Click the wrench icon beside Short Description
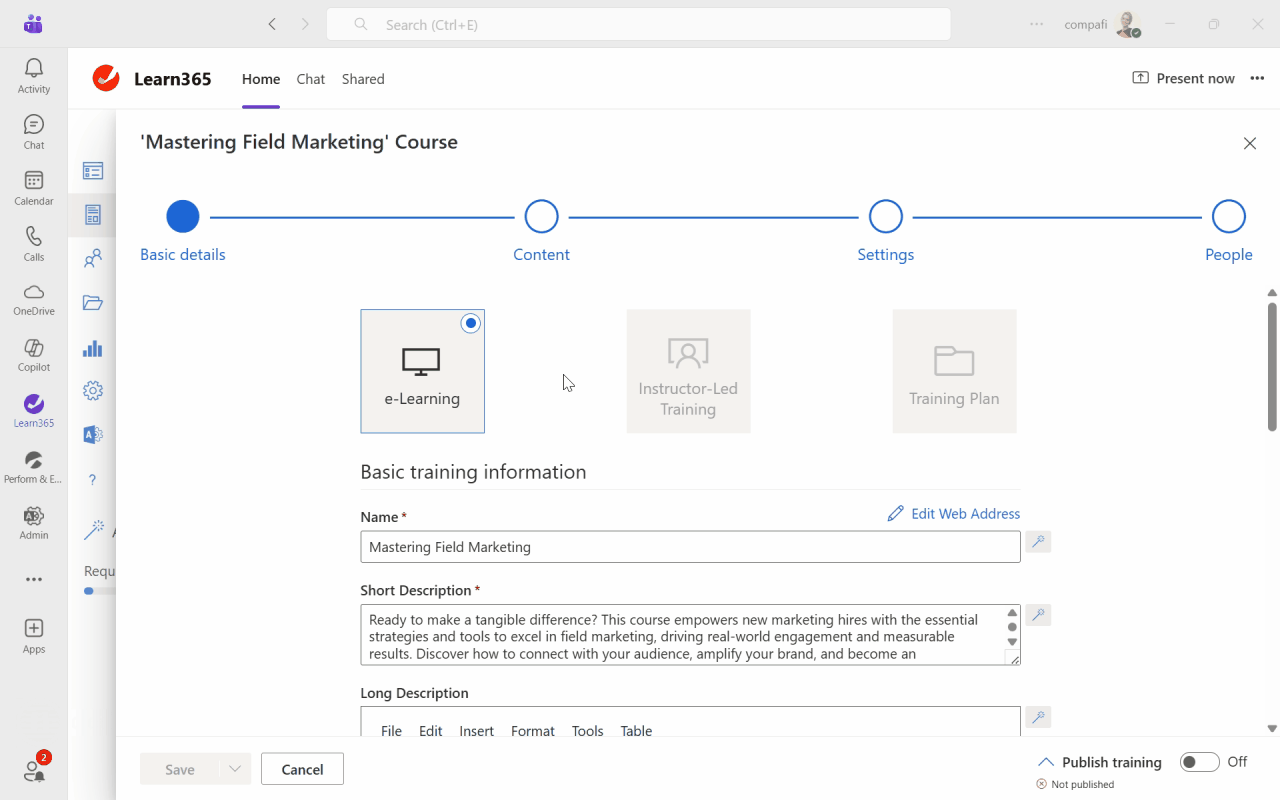 (1038, 615)
